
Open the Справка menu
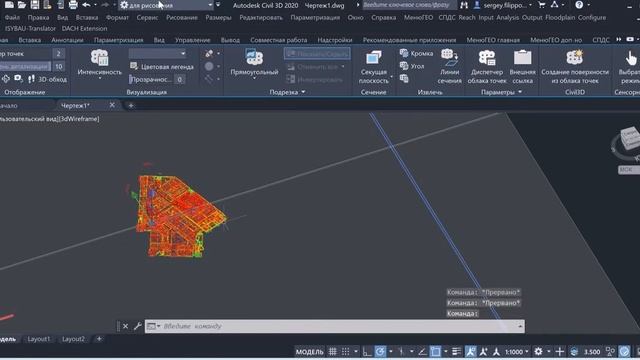(x=383, y=18)
